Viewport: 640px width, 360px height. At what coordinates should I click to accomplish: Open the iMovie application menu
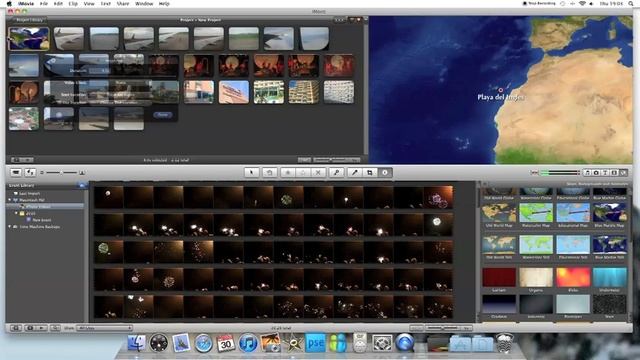coord(26,4)
